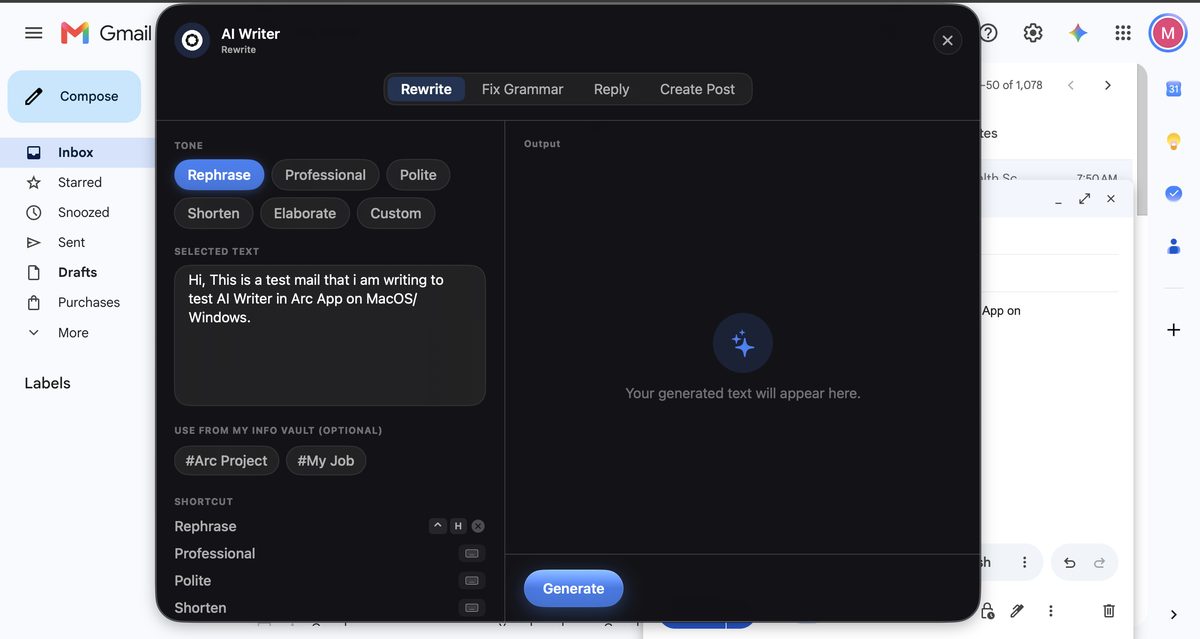Click the Gemini sparkle icon
This screenshot has width=1200, height=639.
[1078, 33]
